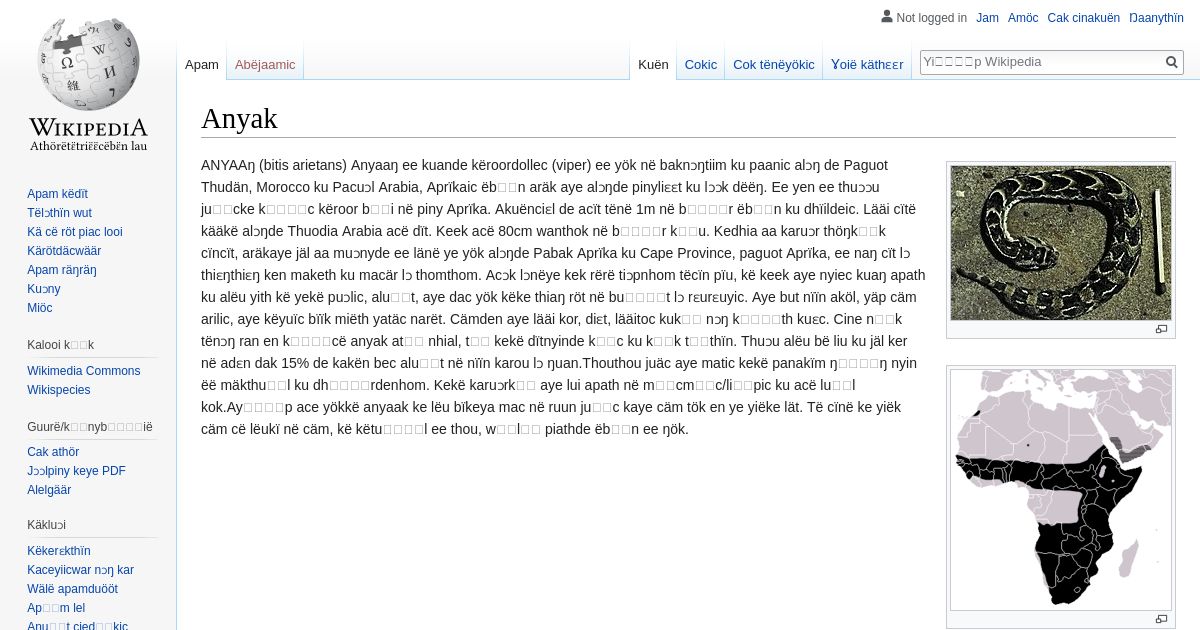Open Wälë apamduööt link

click(72, 589)
